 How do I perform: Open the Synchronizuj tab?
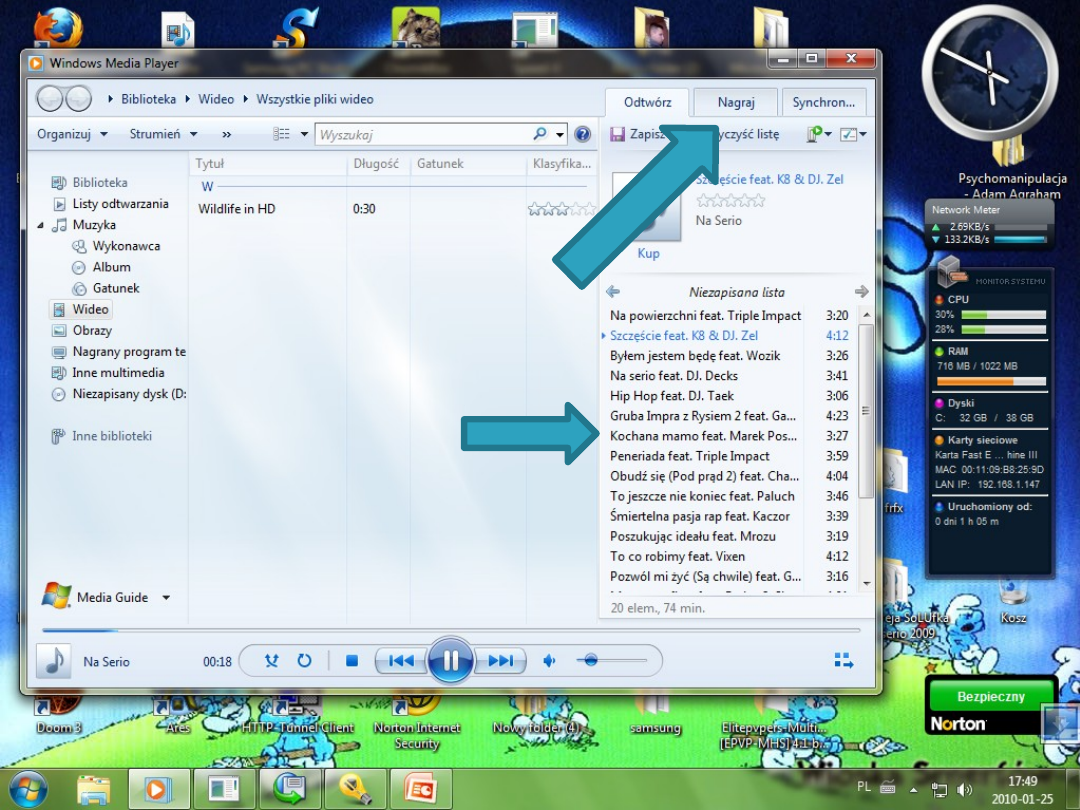tap(824, 101)
